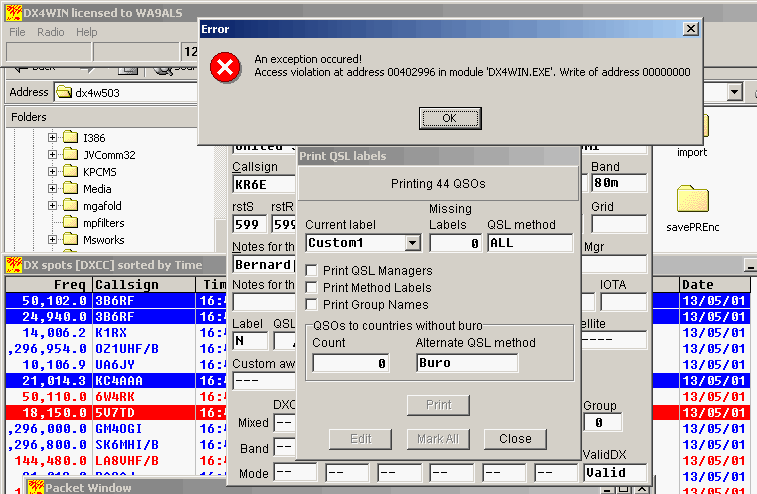Select the I386 folder in tree

point(94,137)
